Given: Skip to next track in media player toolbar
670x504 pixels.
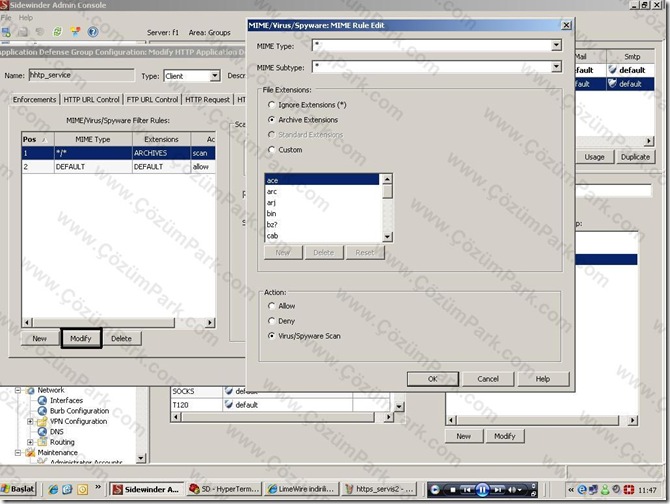Looking at the screenshot, I should click(497, 490).
